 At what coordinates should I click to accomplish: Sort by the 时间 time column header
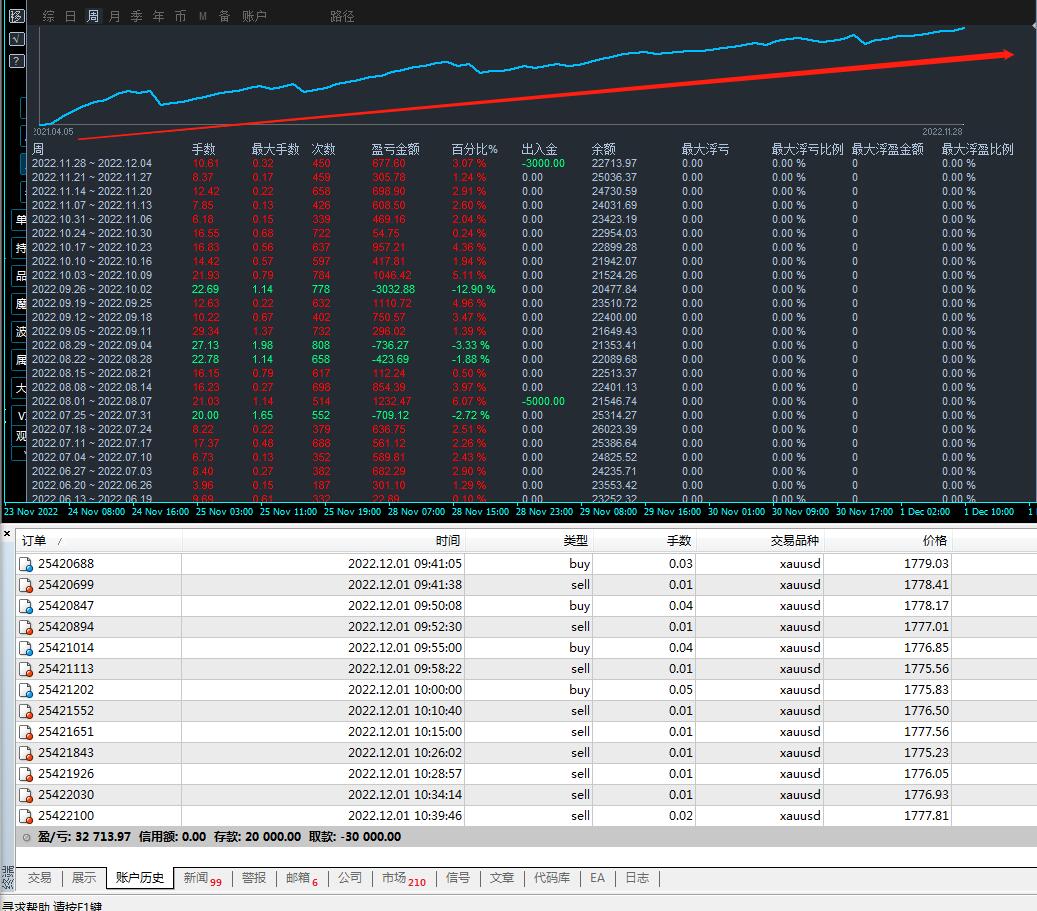tap(448, 541)
